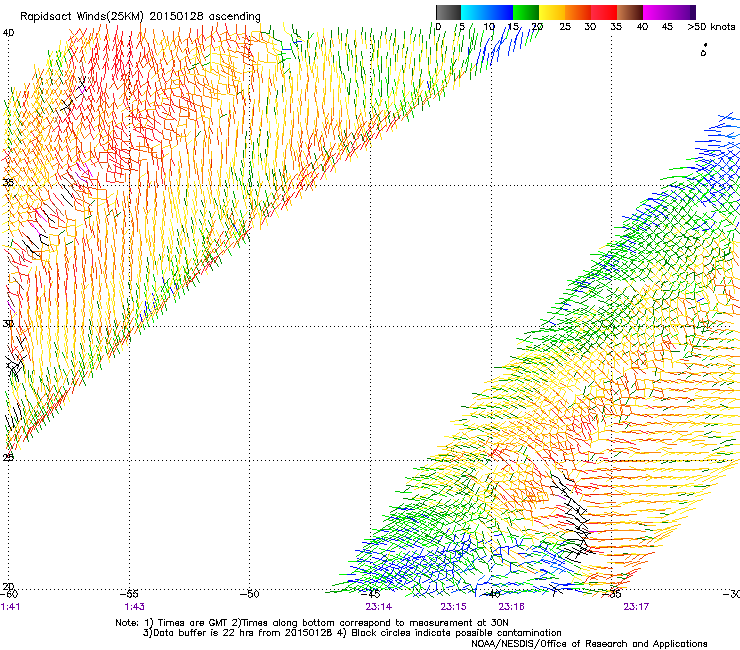Click the "25" knots legend label under colorbar

tap(565, 26)
